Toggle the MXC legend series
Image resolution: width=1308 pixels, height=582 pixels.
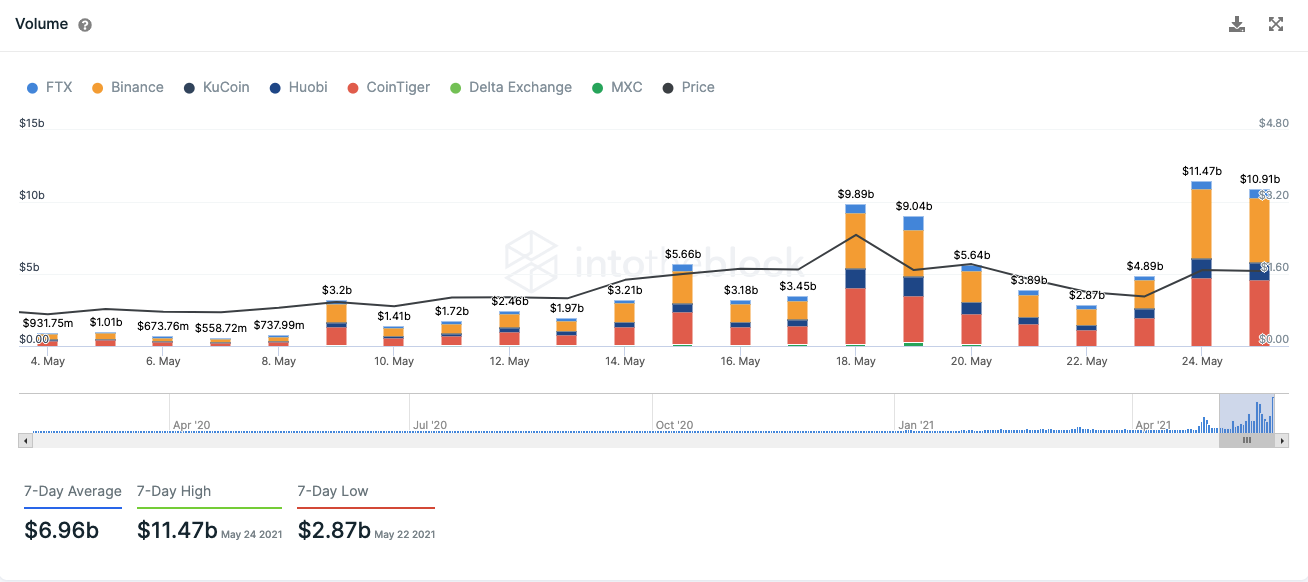tap(619, 87)
